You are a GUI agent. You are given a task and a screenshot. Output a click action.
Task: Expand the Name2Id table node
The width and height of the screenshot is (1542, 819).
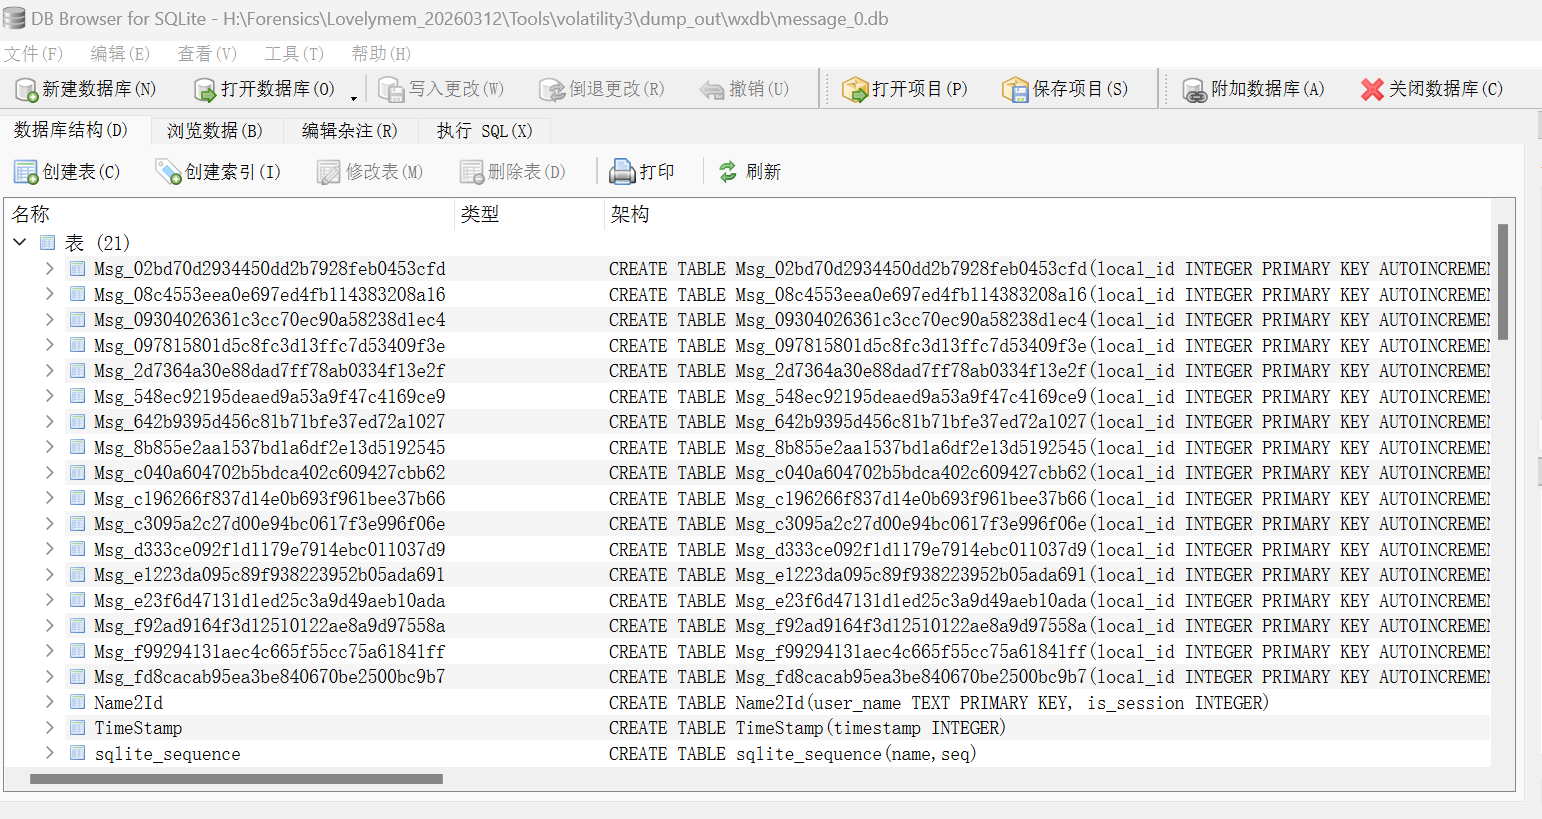click(49, 702)
